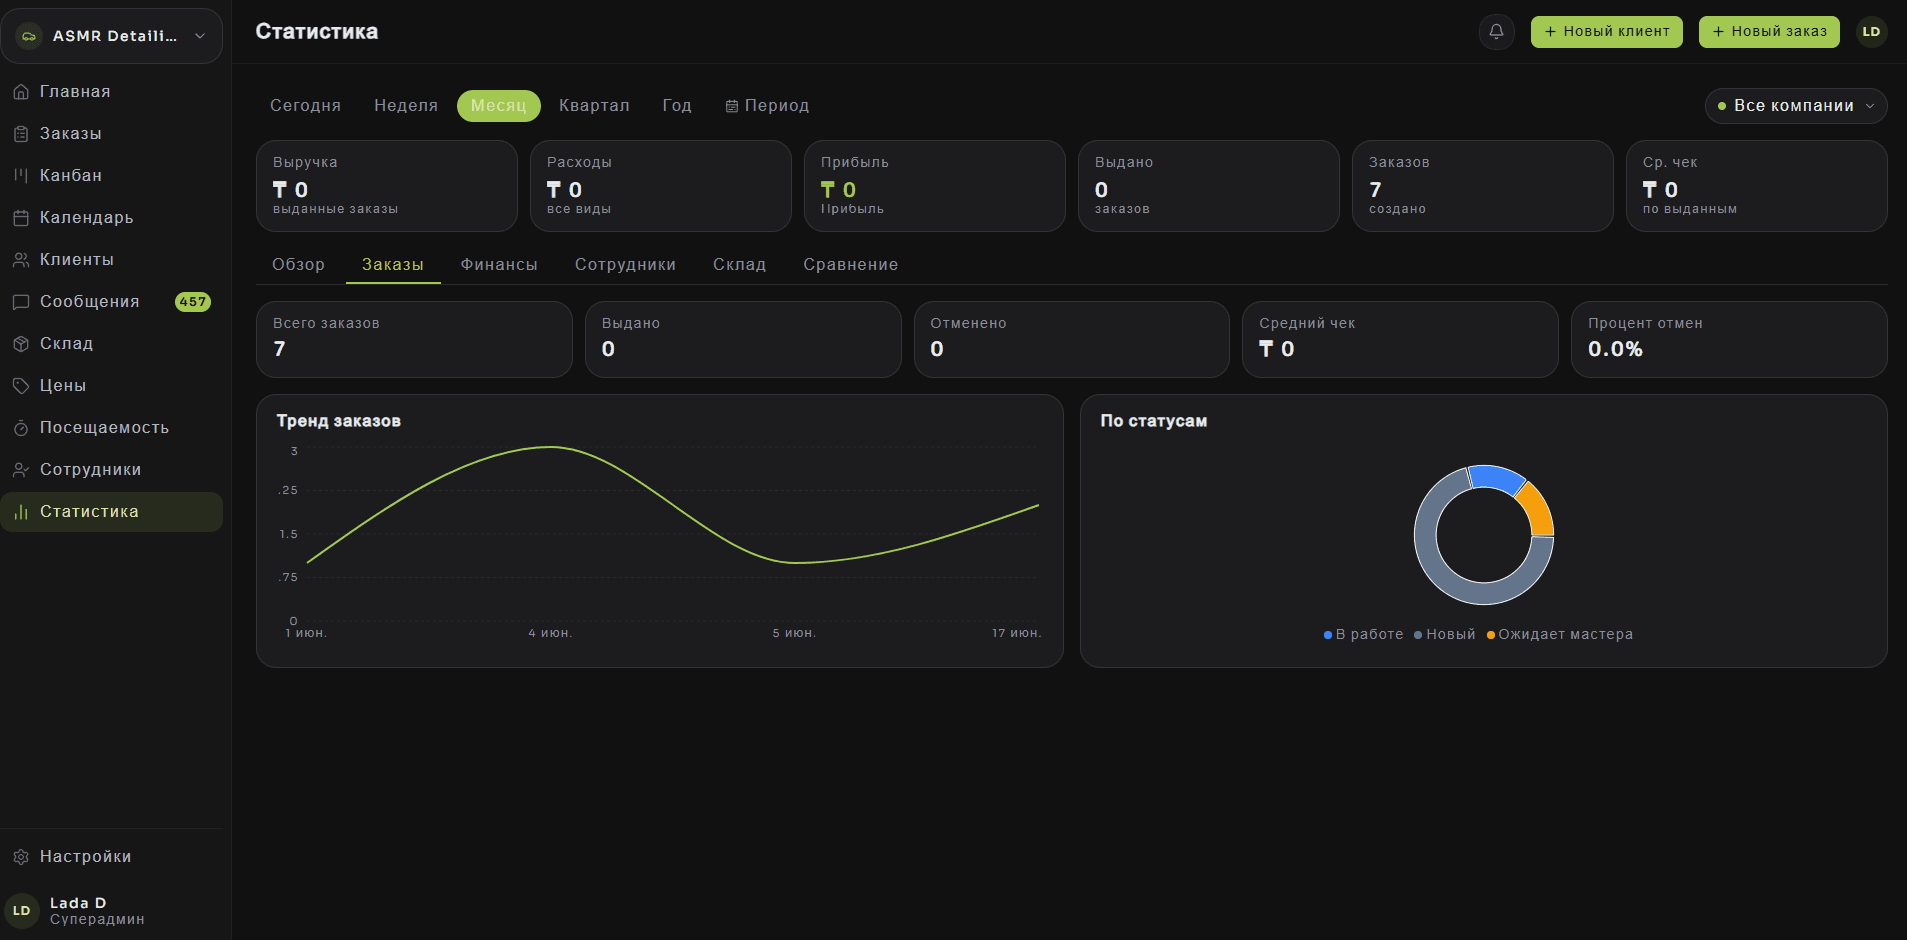Click the blue В работе legend dot

(x=1328, y=635)
